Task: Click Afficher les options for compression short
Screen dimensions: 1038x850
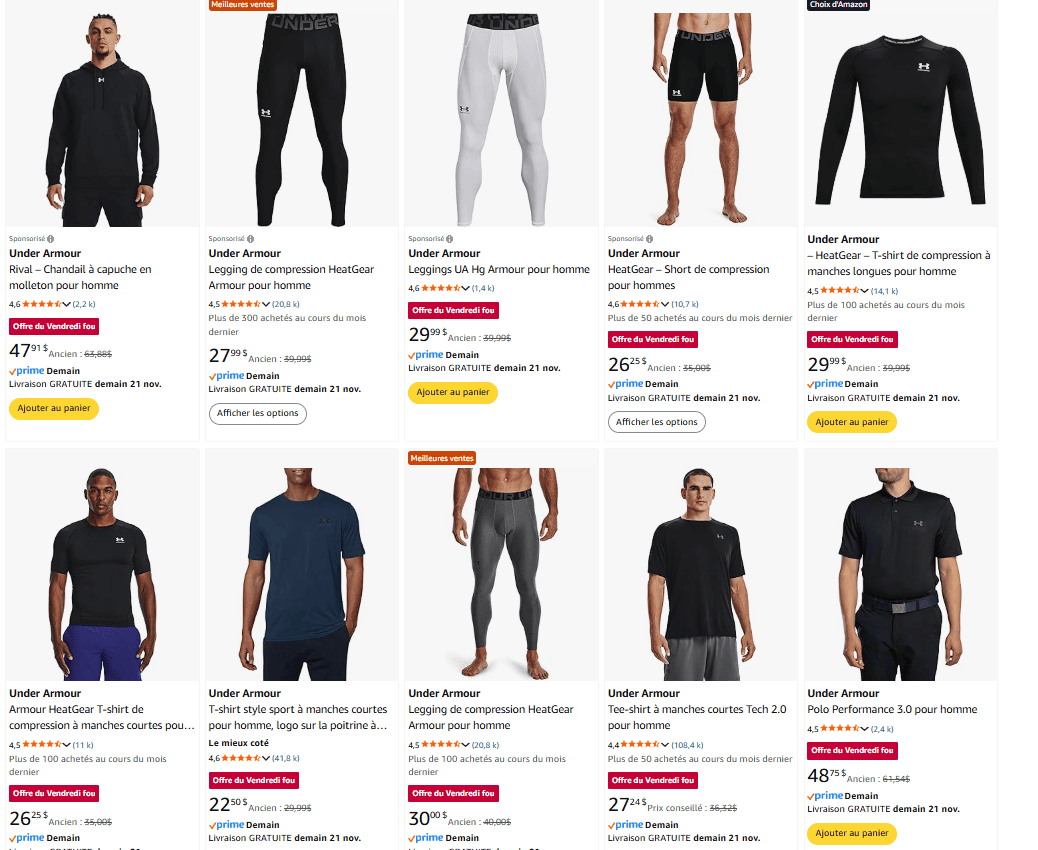Action: [x=657, y=422]
